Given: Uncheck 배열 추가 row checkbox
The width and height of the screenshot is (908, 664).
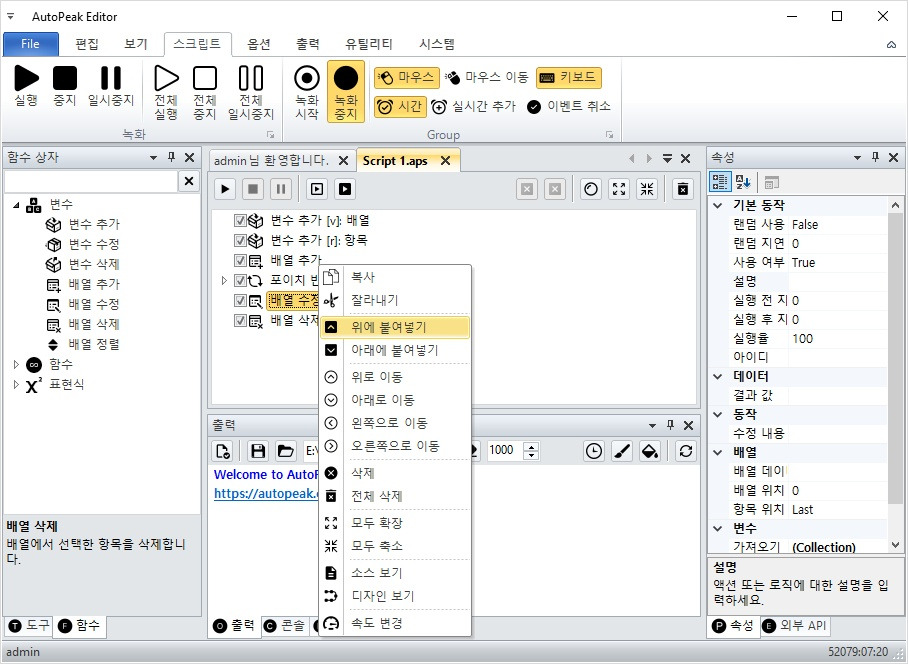Looking at the screenshot, I should 240,261.
